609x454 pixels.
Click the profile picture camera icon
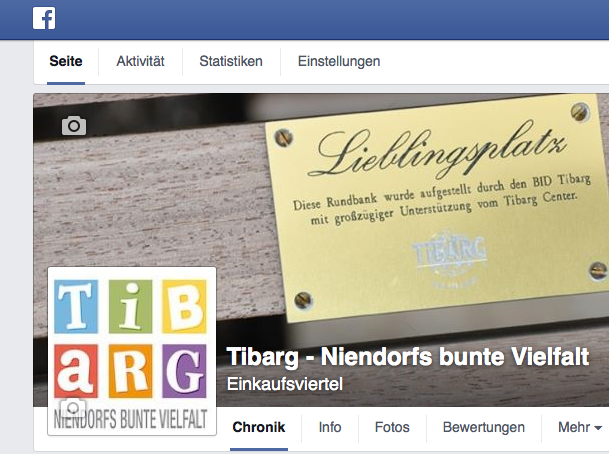(x=73, y=407)
